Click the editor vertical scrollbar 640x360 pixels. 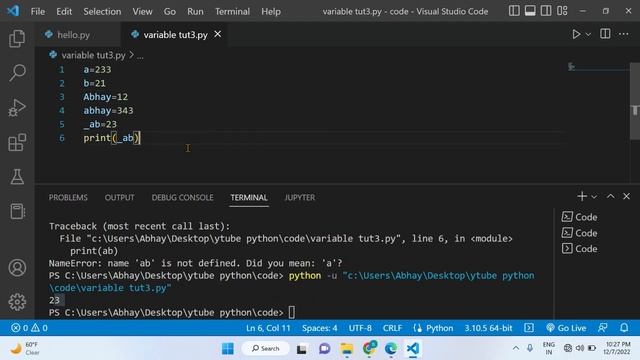[x=635, y=101]
